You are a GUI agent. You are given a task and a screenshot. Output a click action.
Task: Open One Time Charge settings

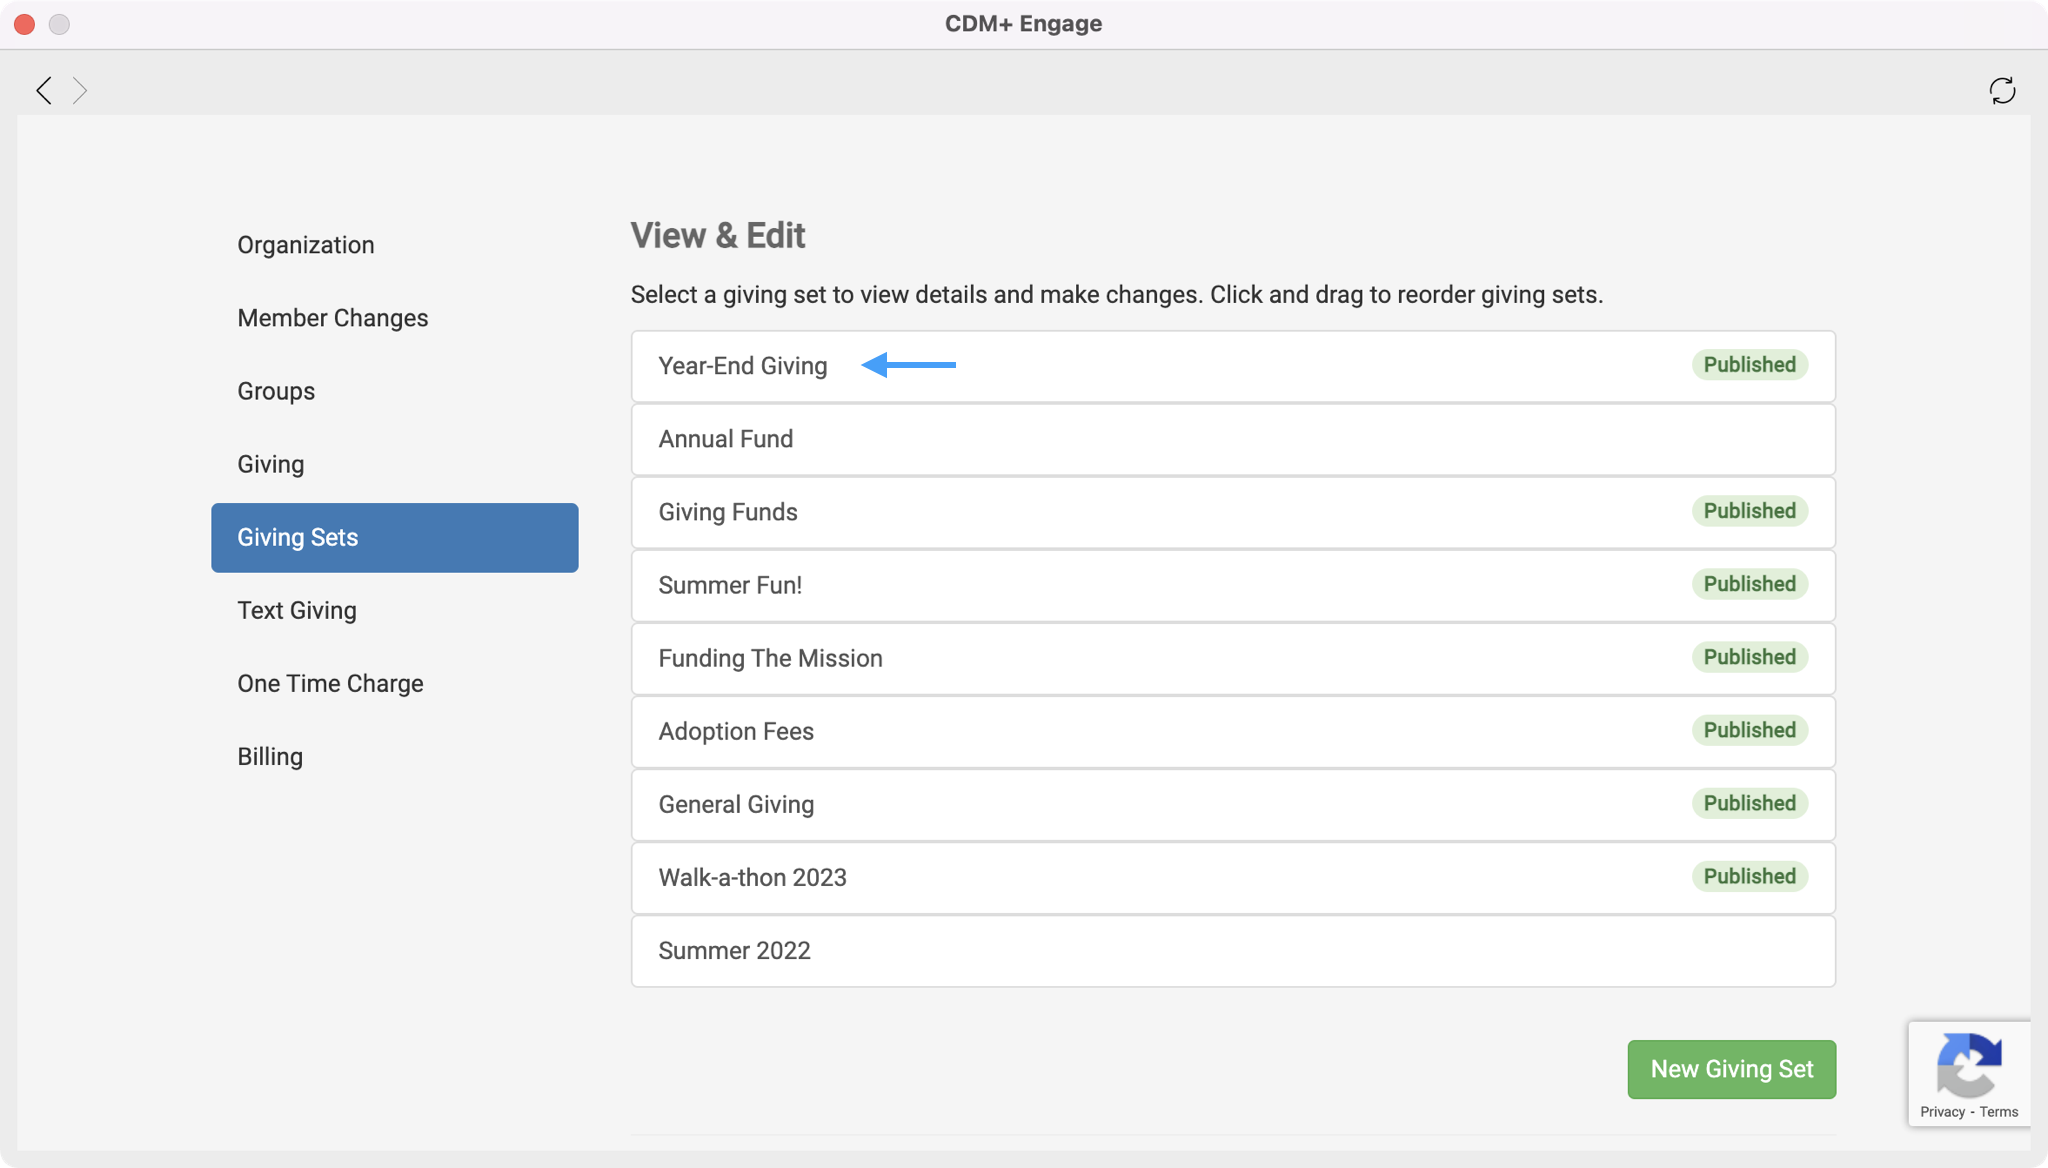tap(330, 683)
